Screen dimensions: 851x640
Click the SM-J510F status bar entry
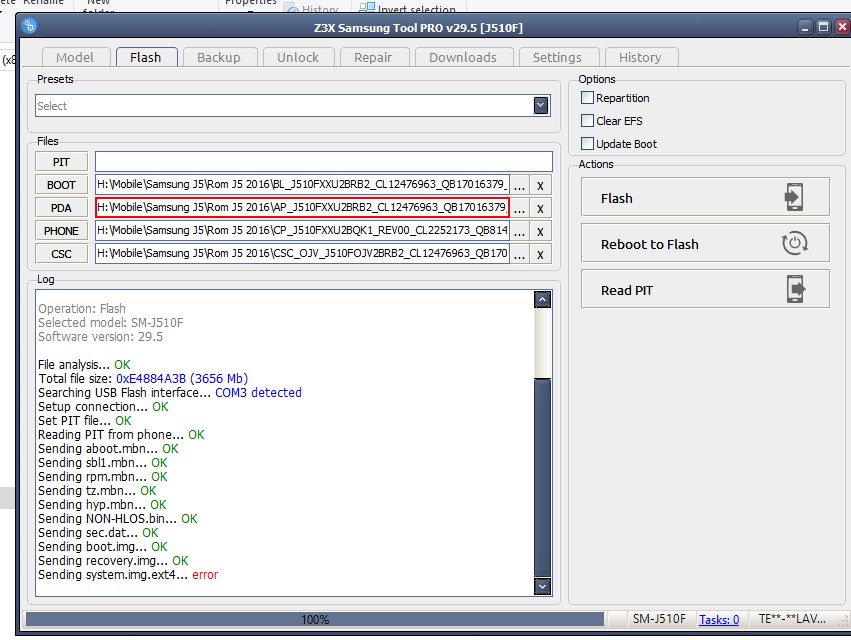pyautogui.click(x=659, y=619)
